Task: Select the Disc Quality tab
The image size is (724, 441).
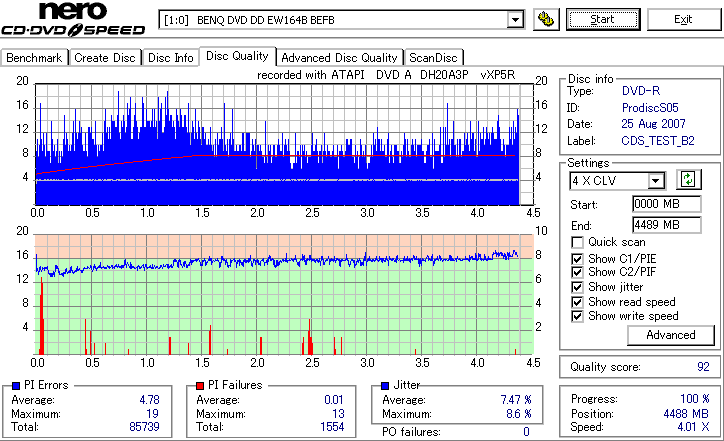Action: coord(237,56)
